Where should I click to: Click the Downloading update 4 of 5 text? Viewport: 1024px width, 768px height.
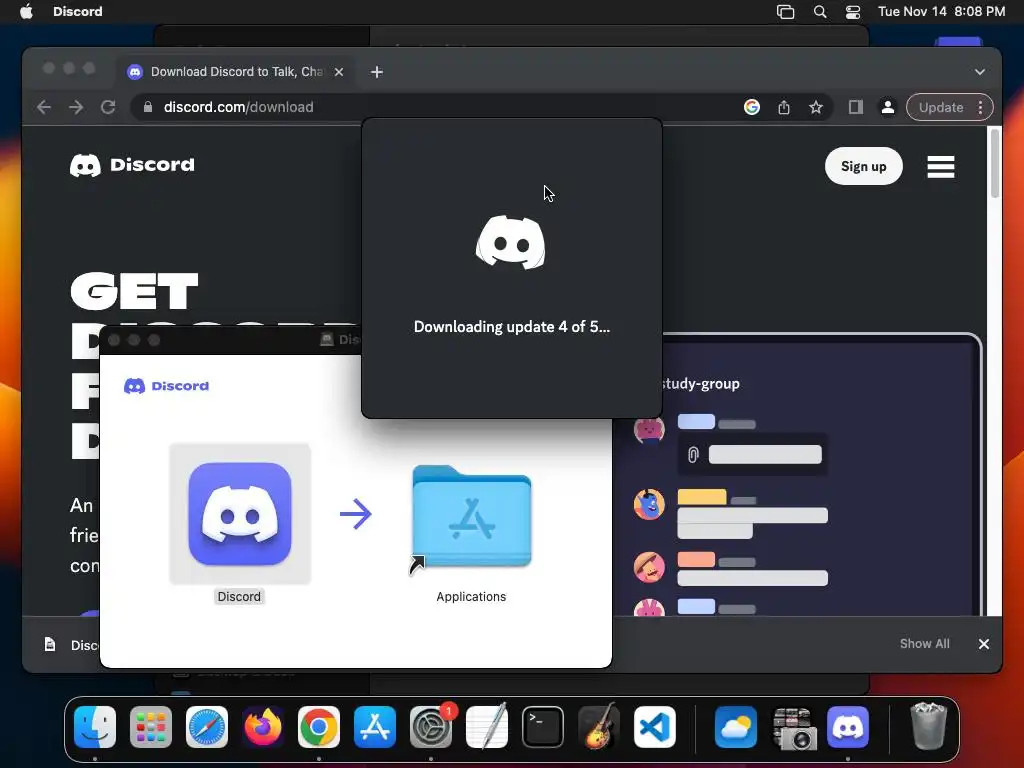pyautogui.click(x=512, y=327)
